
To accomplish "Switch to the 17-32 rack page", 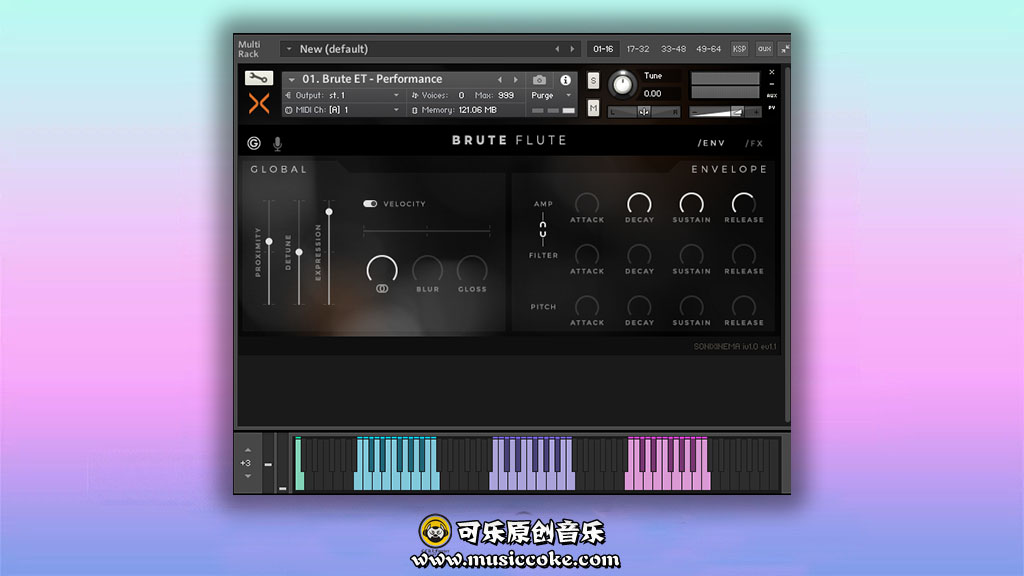I will (637, 49).
